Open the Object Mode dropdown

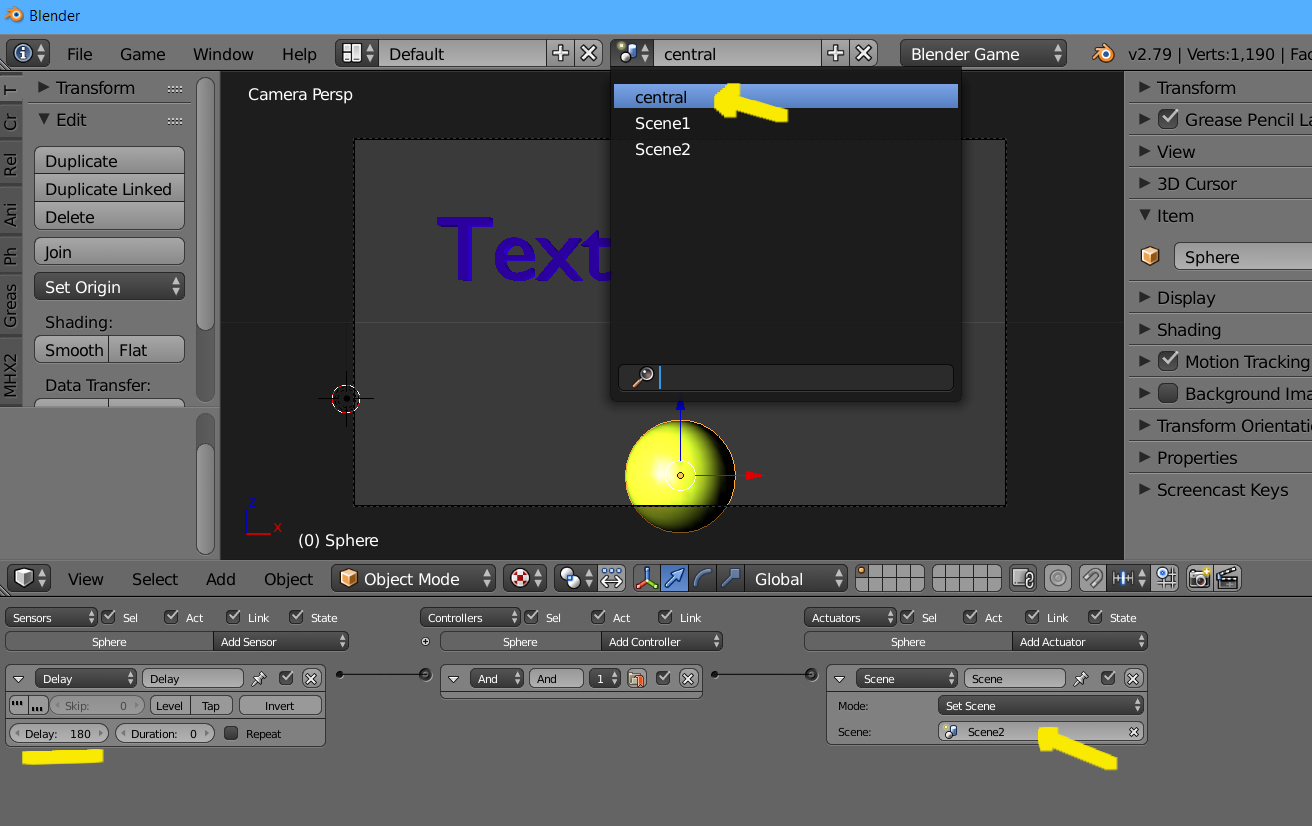413,578
